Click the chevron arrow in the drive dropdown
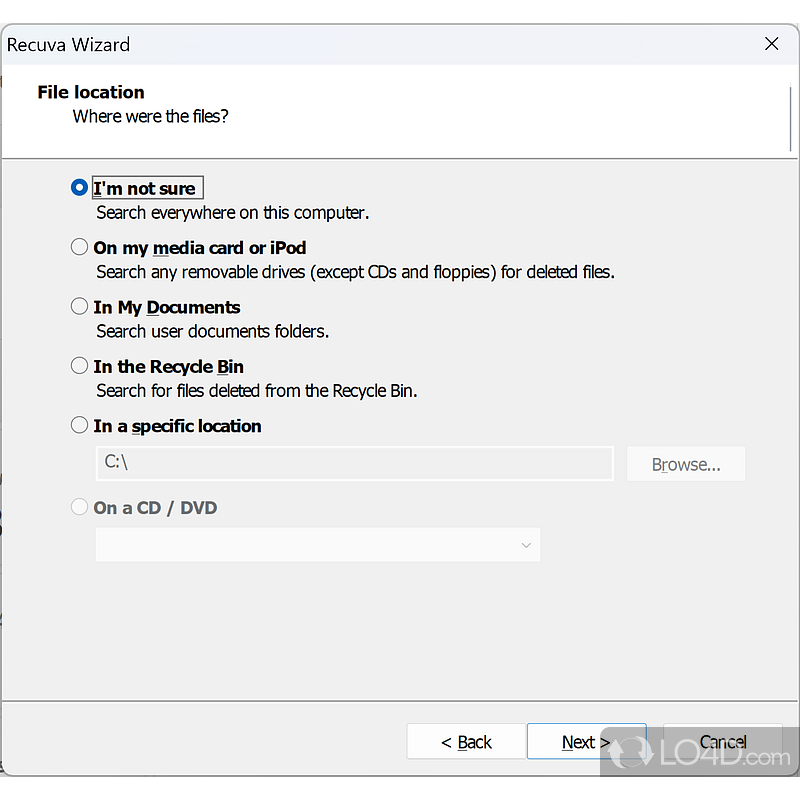This screenshot has height=800, width=800. coord(526,545)
